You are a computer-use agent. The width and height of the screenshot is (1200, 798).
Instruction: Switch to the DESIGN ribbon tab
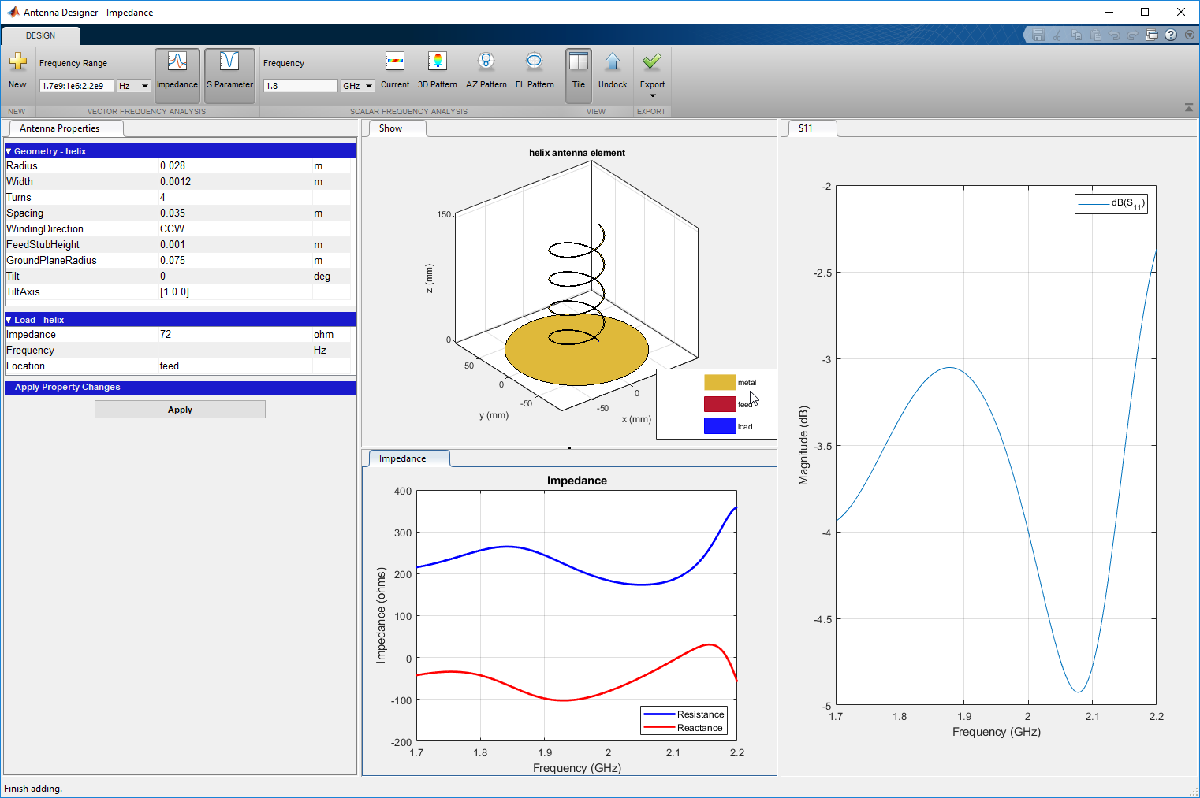point(41,35)
